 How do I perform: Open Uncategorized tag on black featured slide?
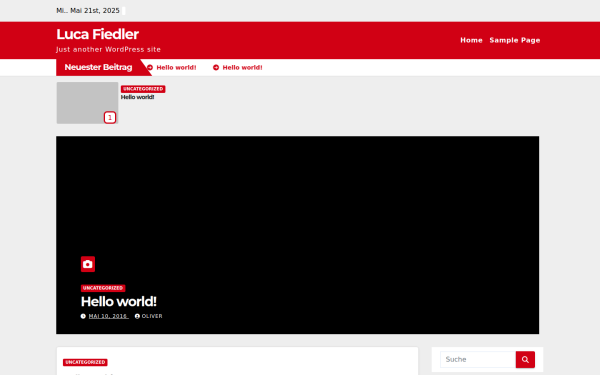[x=103, y=288]
